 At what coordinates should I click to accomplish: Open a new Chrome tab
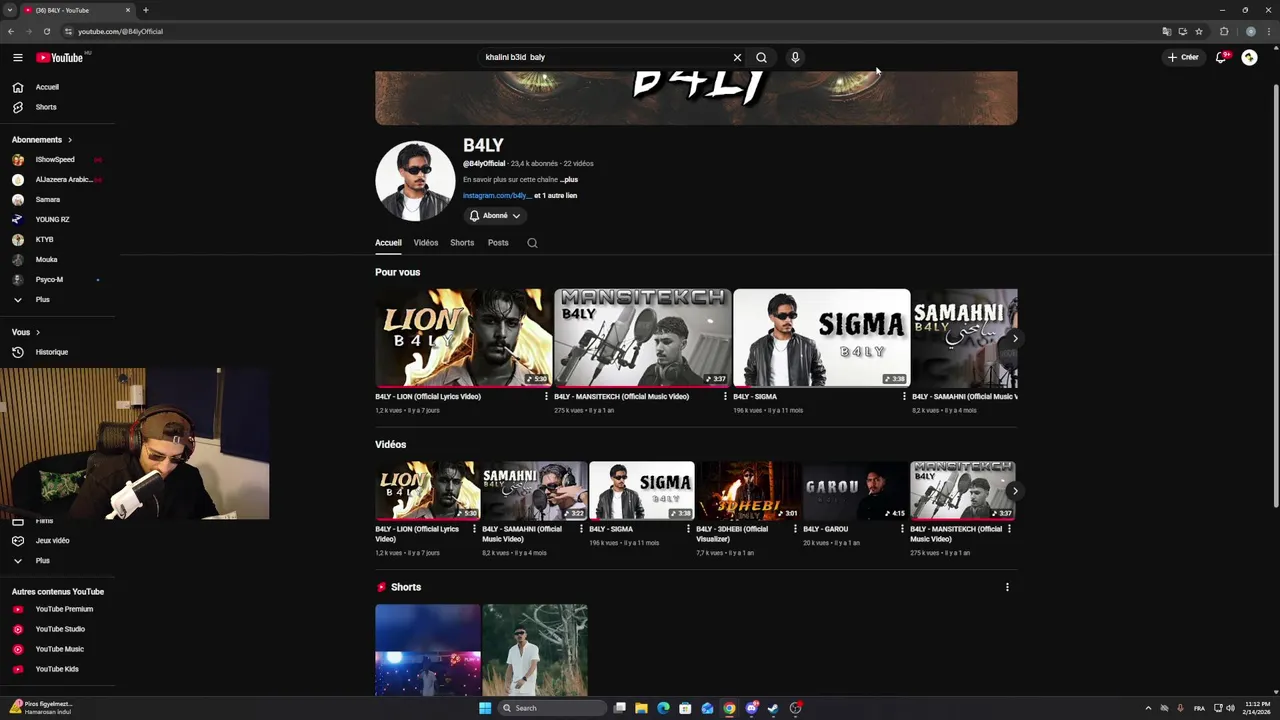[145, 10]
